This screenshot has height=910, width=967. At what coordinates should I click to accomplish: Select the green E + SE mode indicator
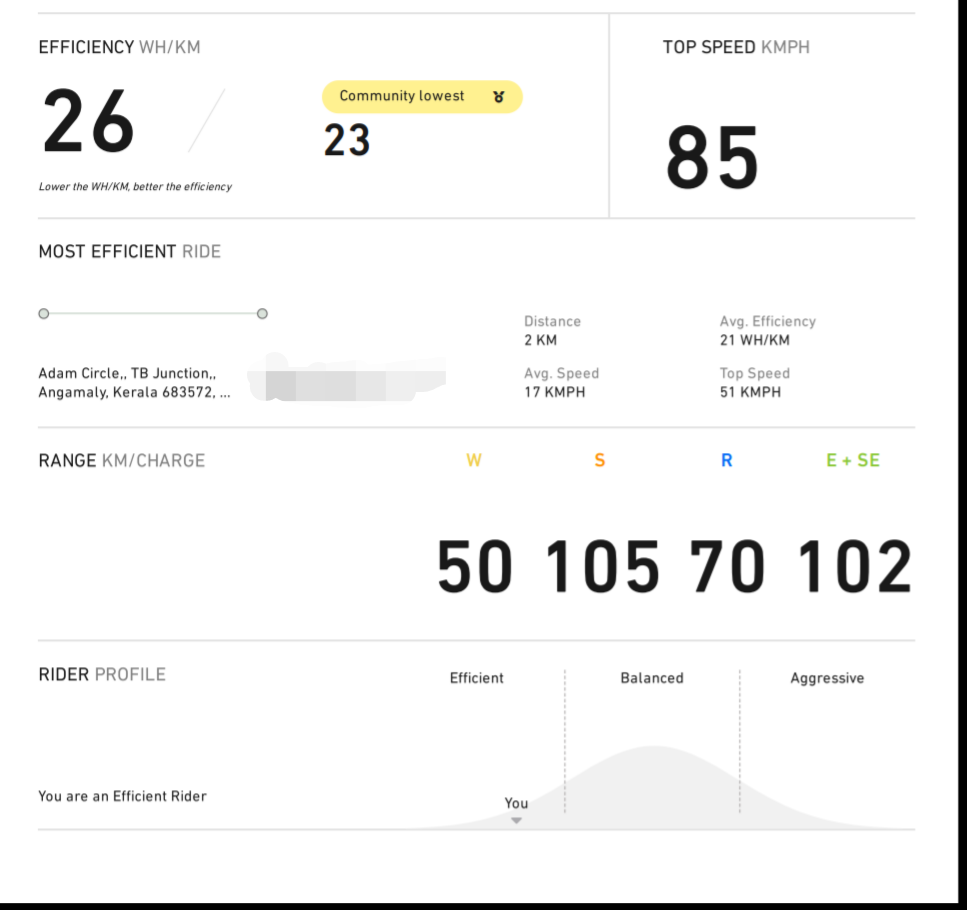853,460
